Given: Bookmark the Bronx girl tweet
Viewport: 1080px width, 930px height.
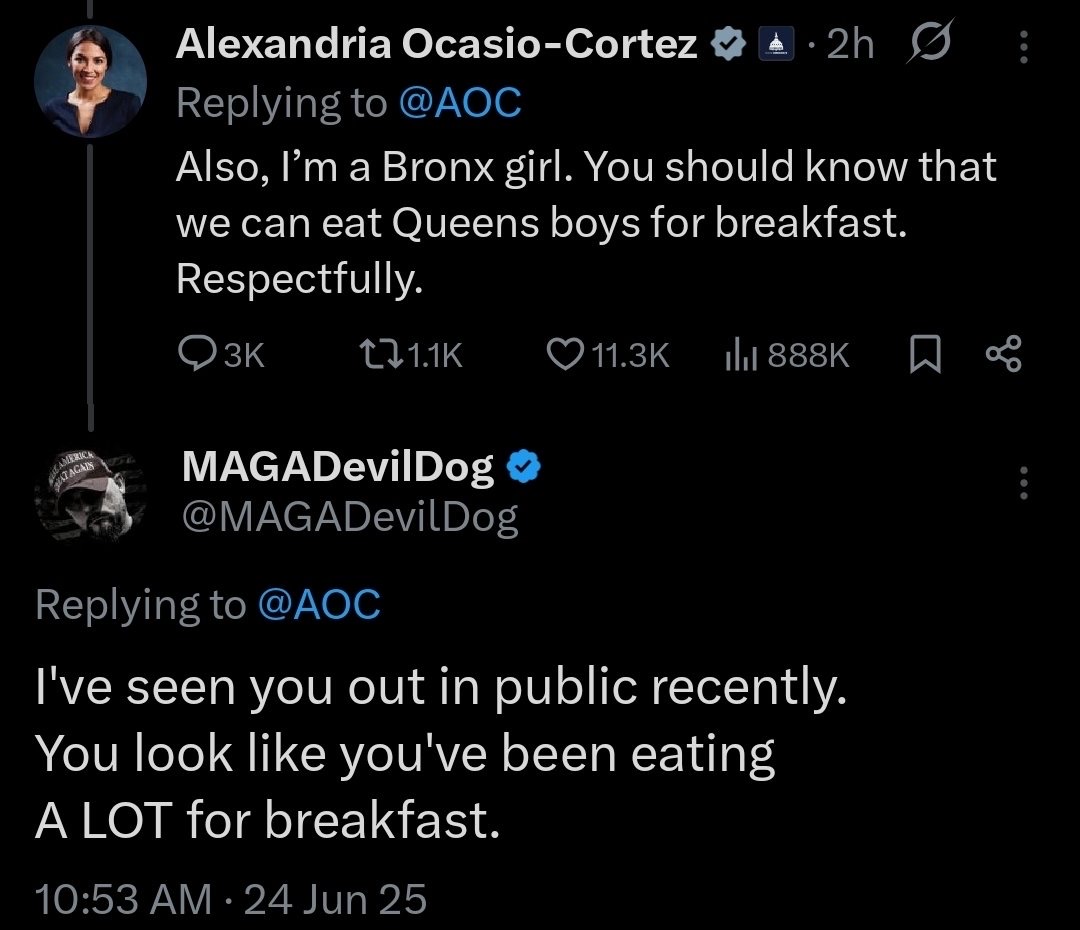Looking at the screenshot, I should click(x=925, y=354).
